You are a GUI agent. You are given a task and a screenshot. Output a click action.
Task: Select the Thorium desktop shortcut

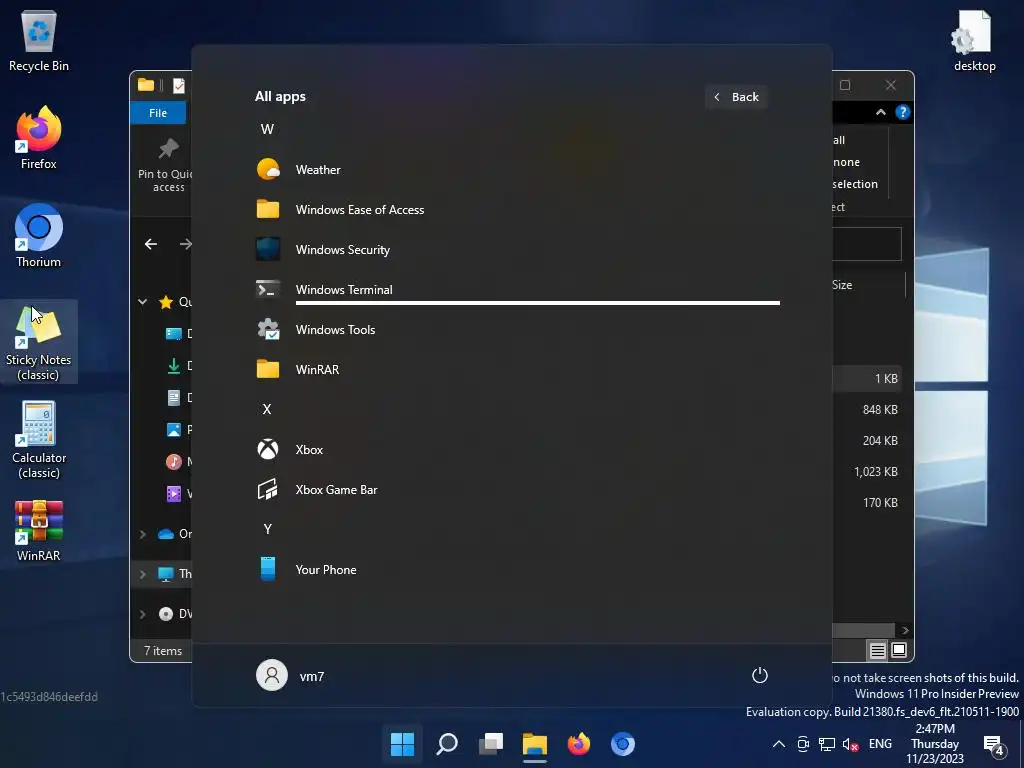[x=39, y=236]
